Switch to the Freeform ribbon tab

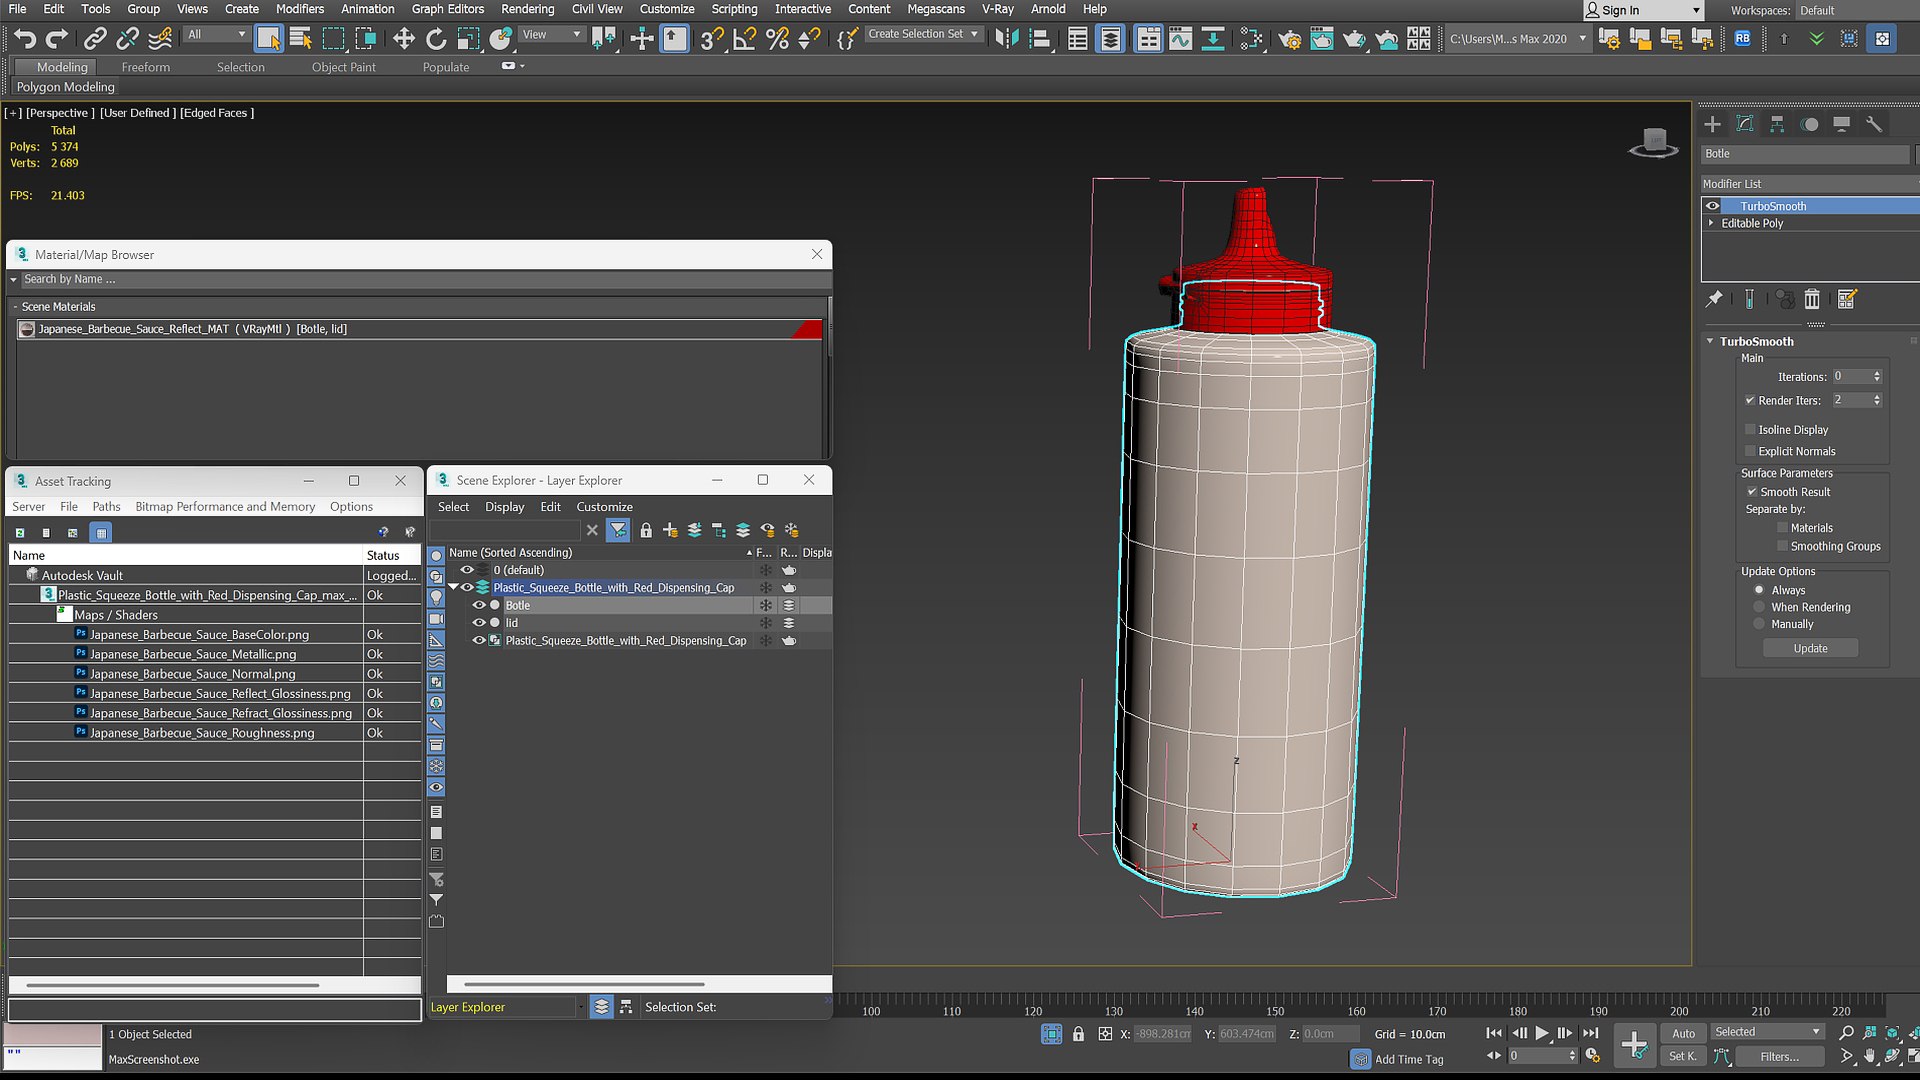click(146, 67)
